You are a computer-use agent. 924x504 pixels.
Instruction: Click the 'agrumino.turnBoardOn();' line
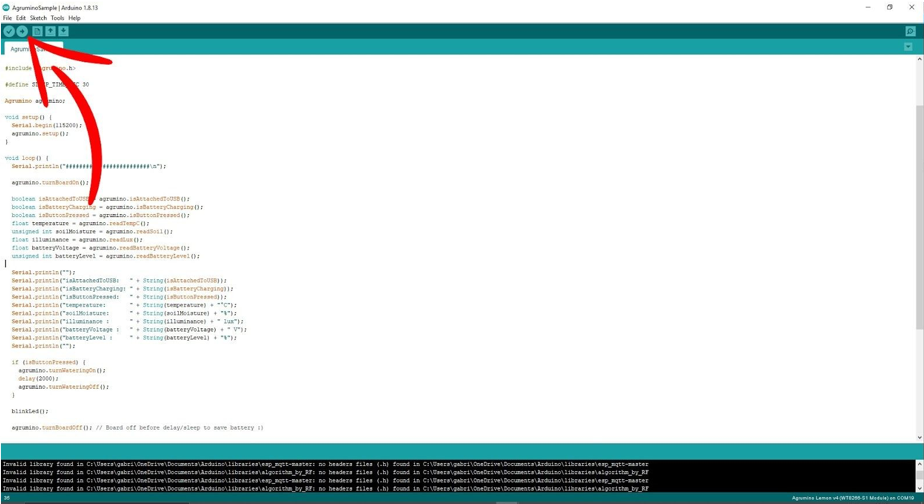[50, 183]
